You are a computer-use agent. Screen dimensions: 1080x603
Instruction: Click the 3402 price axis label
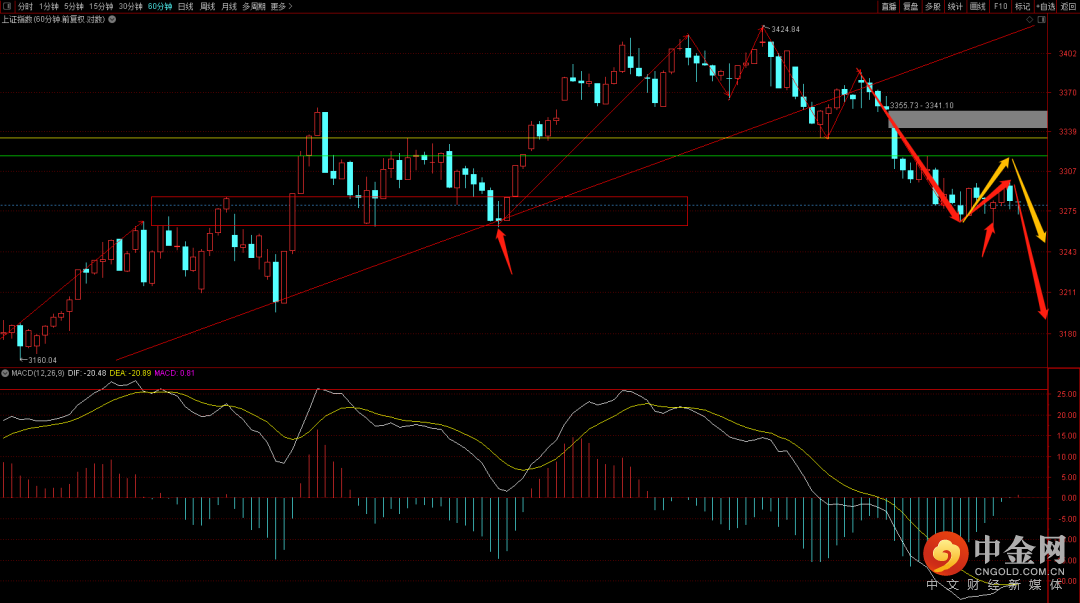point(1067,53)
